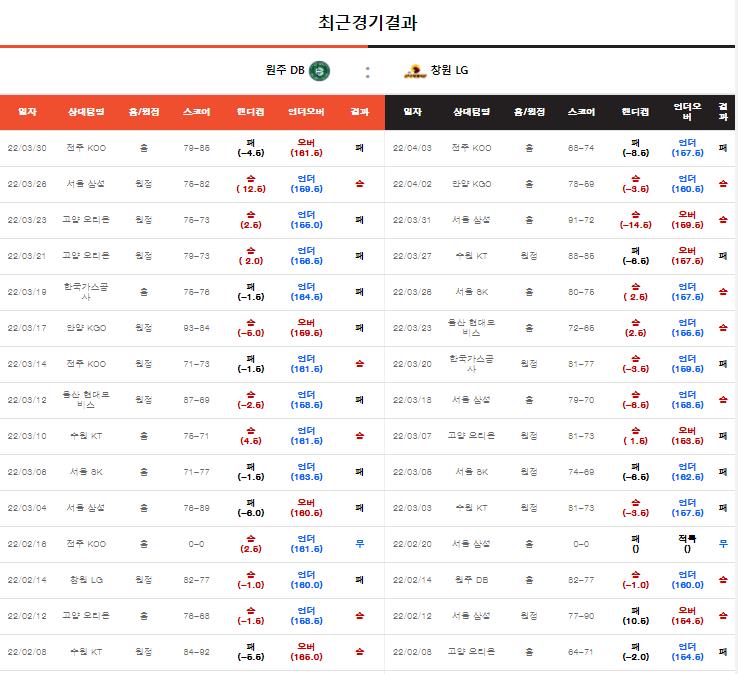
Task: Click score in the 22/03/04 row
Action: click(197, 508)
